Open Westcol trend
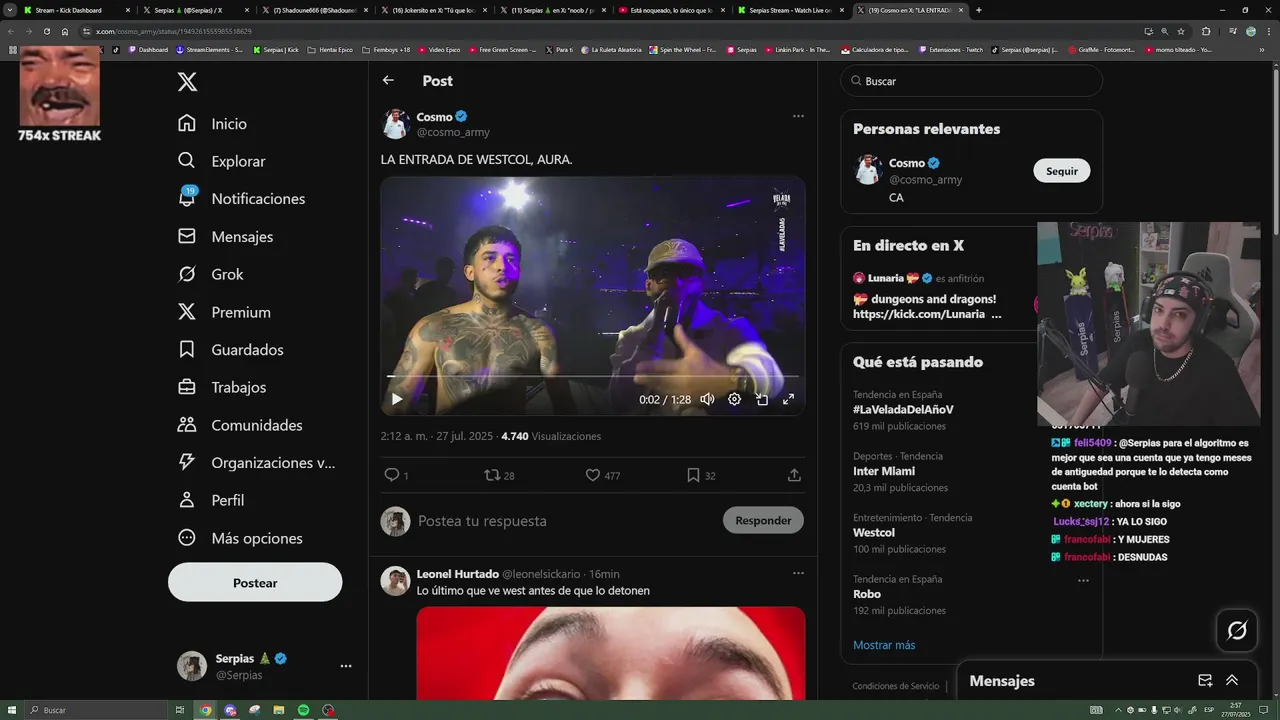The width and height of the screenshot is (1280, 720). [874, 533]
